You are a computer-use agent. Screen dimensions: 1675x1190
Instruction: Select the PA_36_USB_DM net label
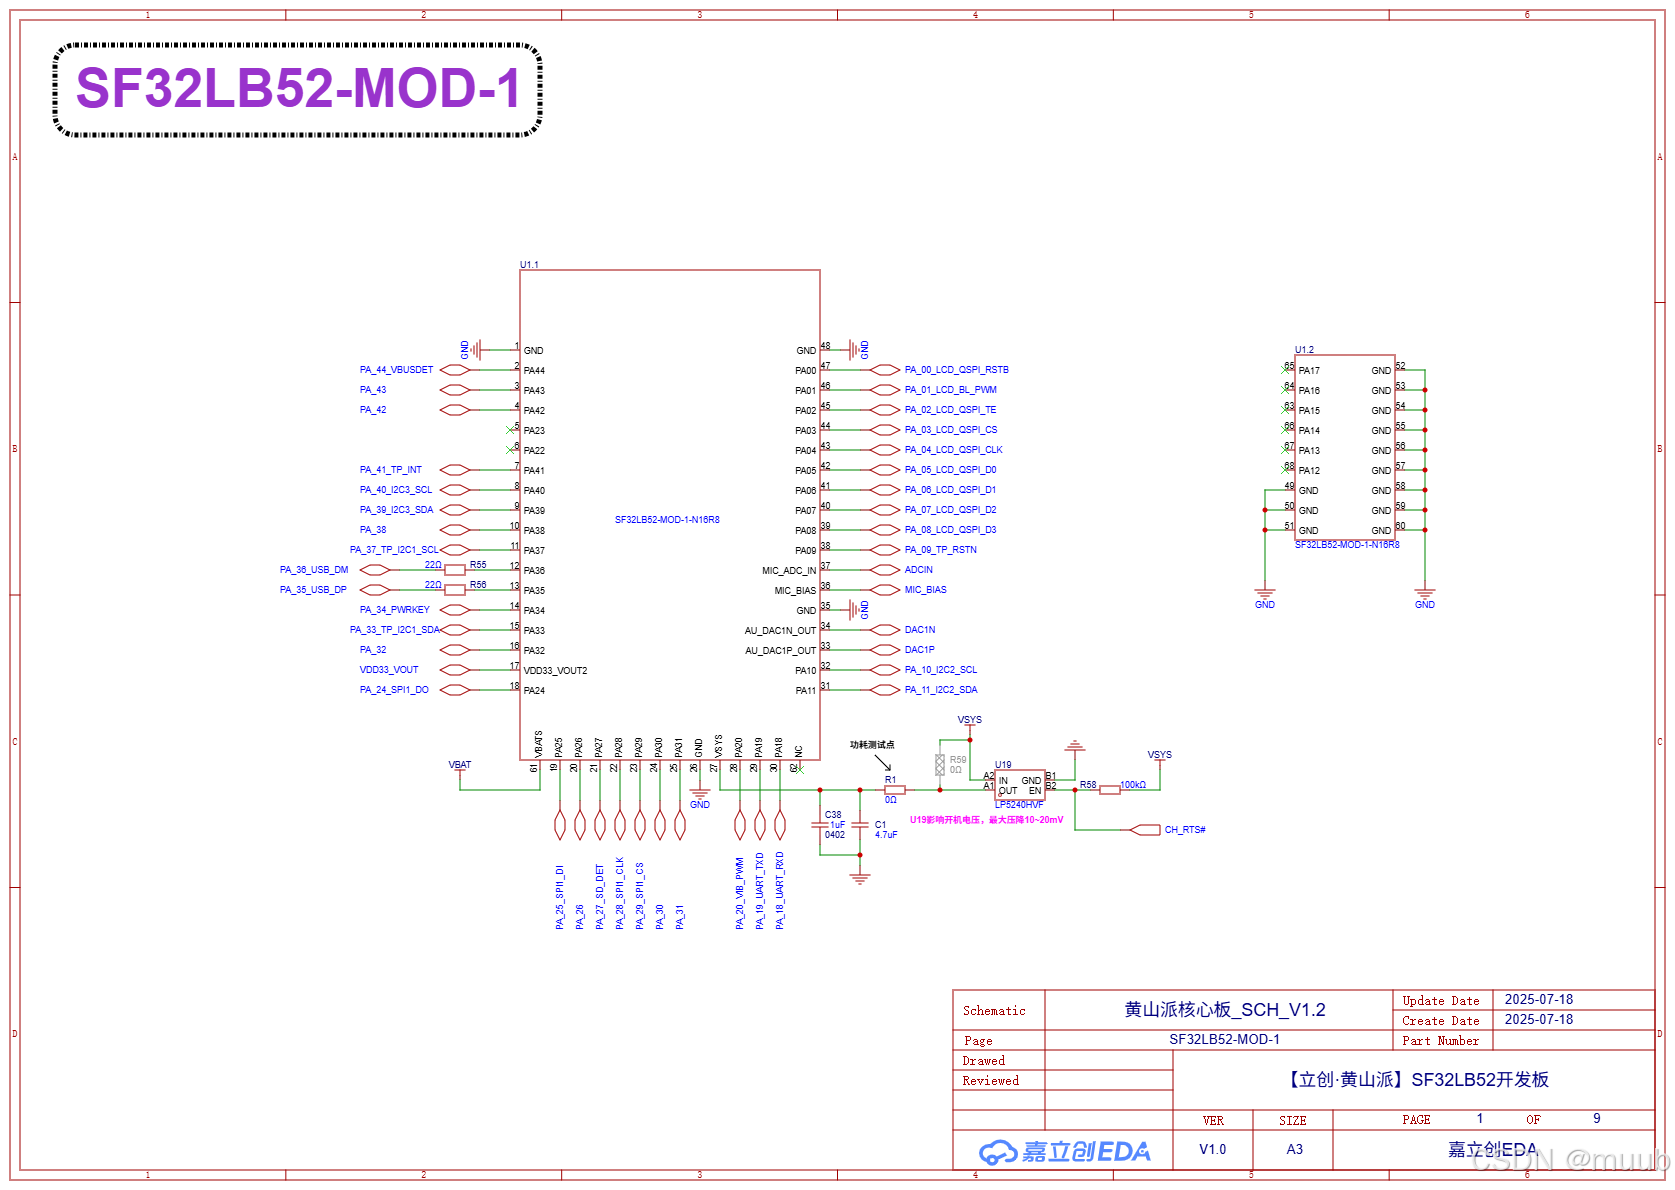click(314, 570)
